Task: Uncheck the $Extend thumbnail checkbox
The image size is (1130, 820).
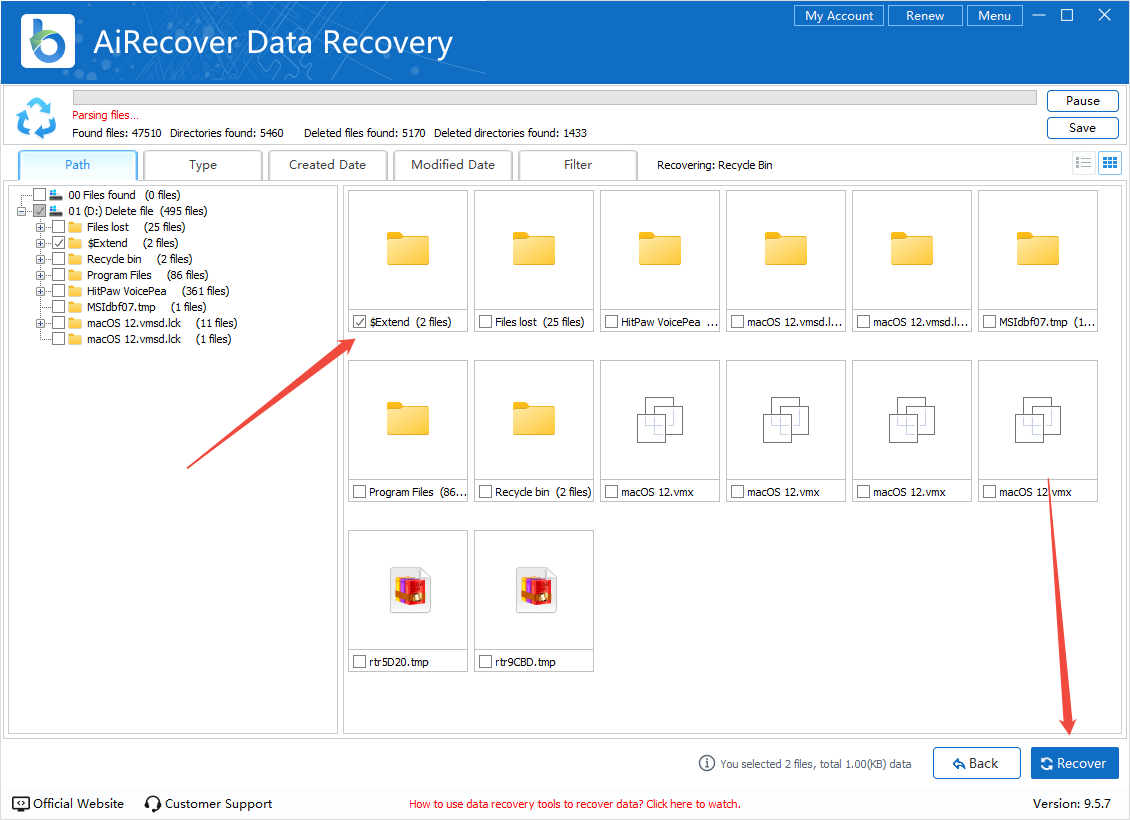Action: 359,322
